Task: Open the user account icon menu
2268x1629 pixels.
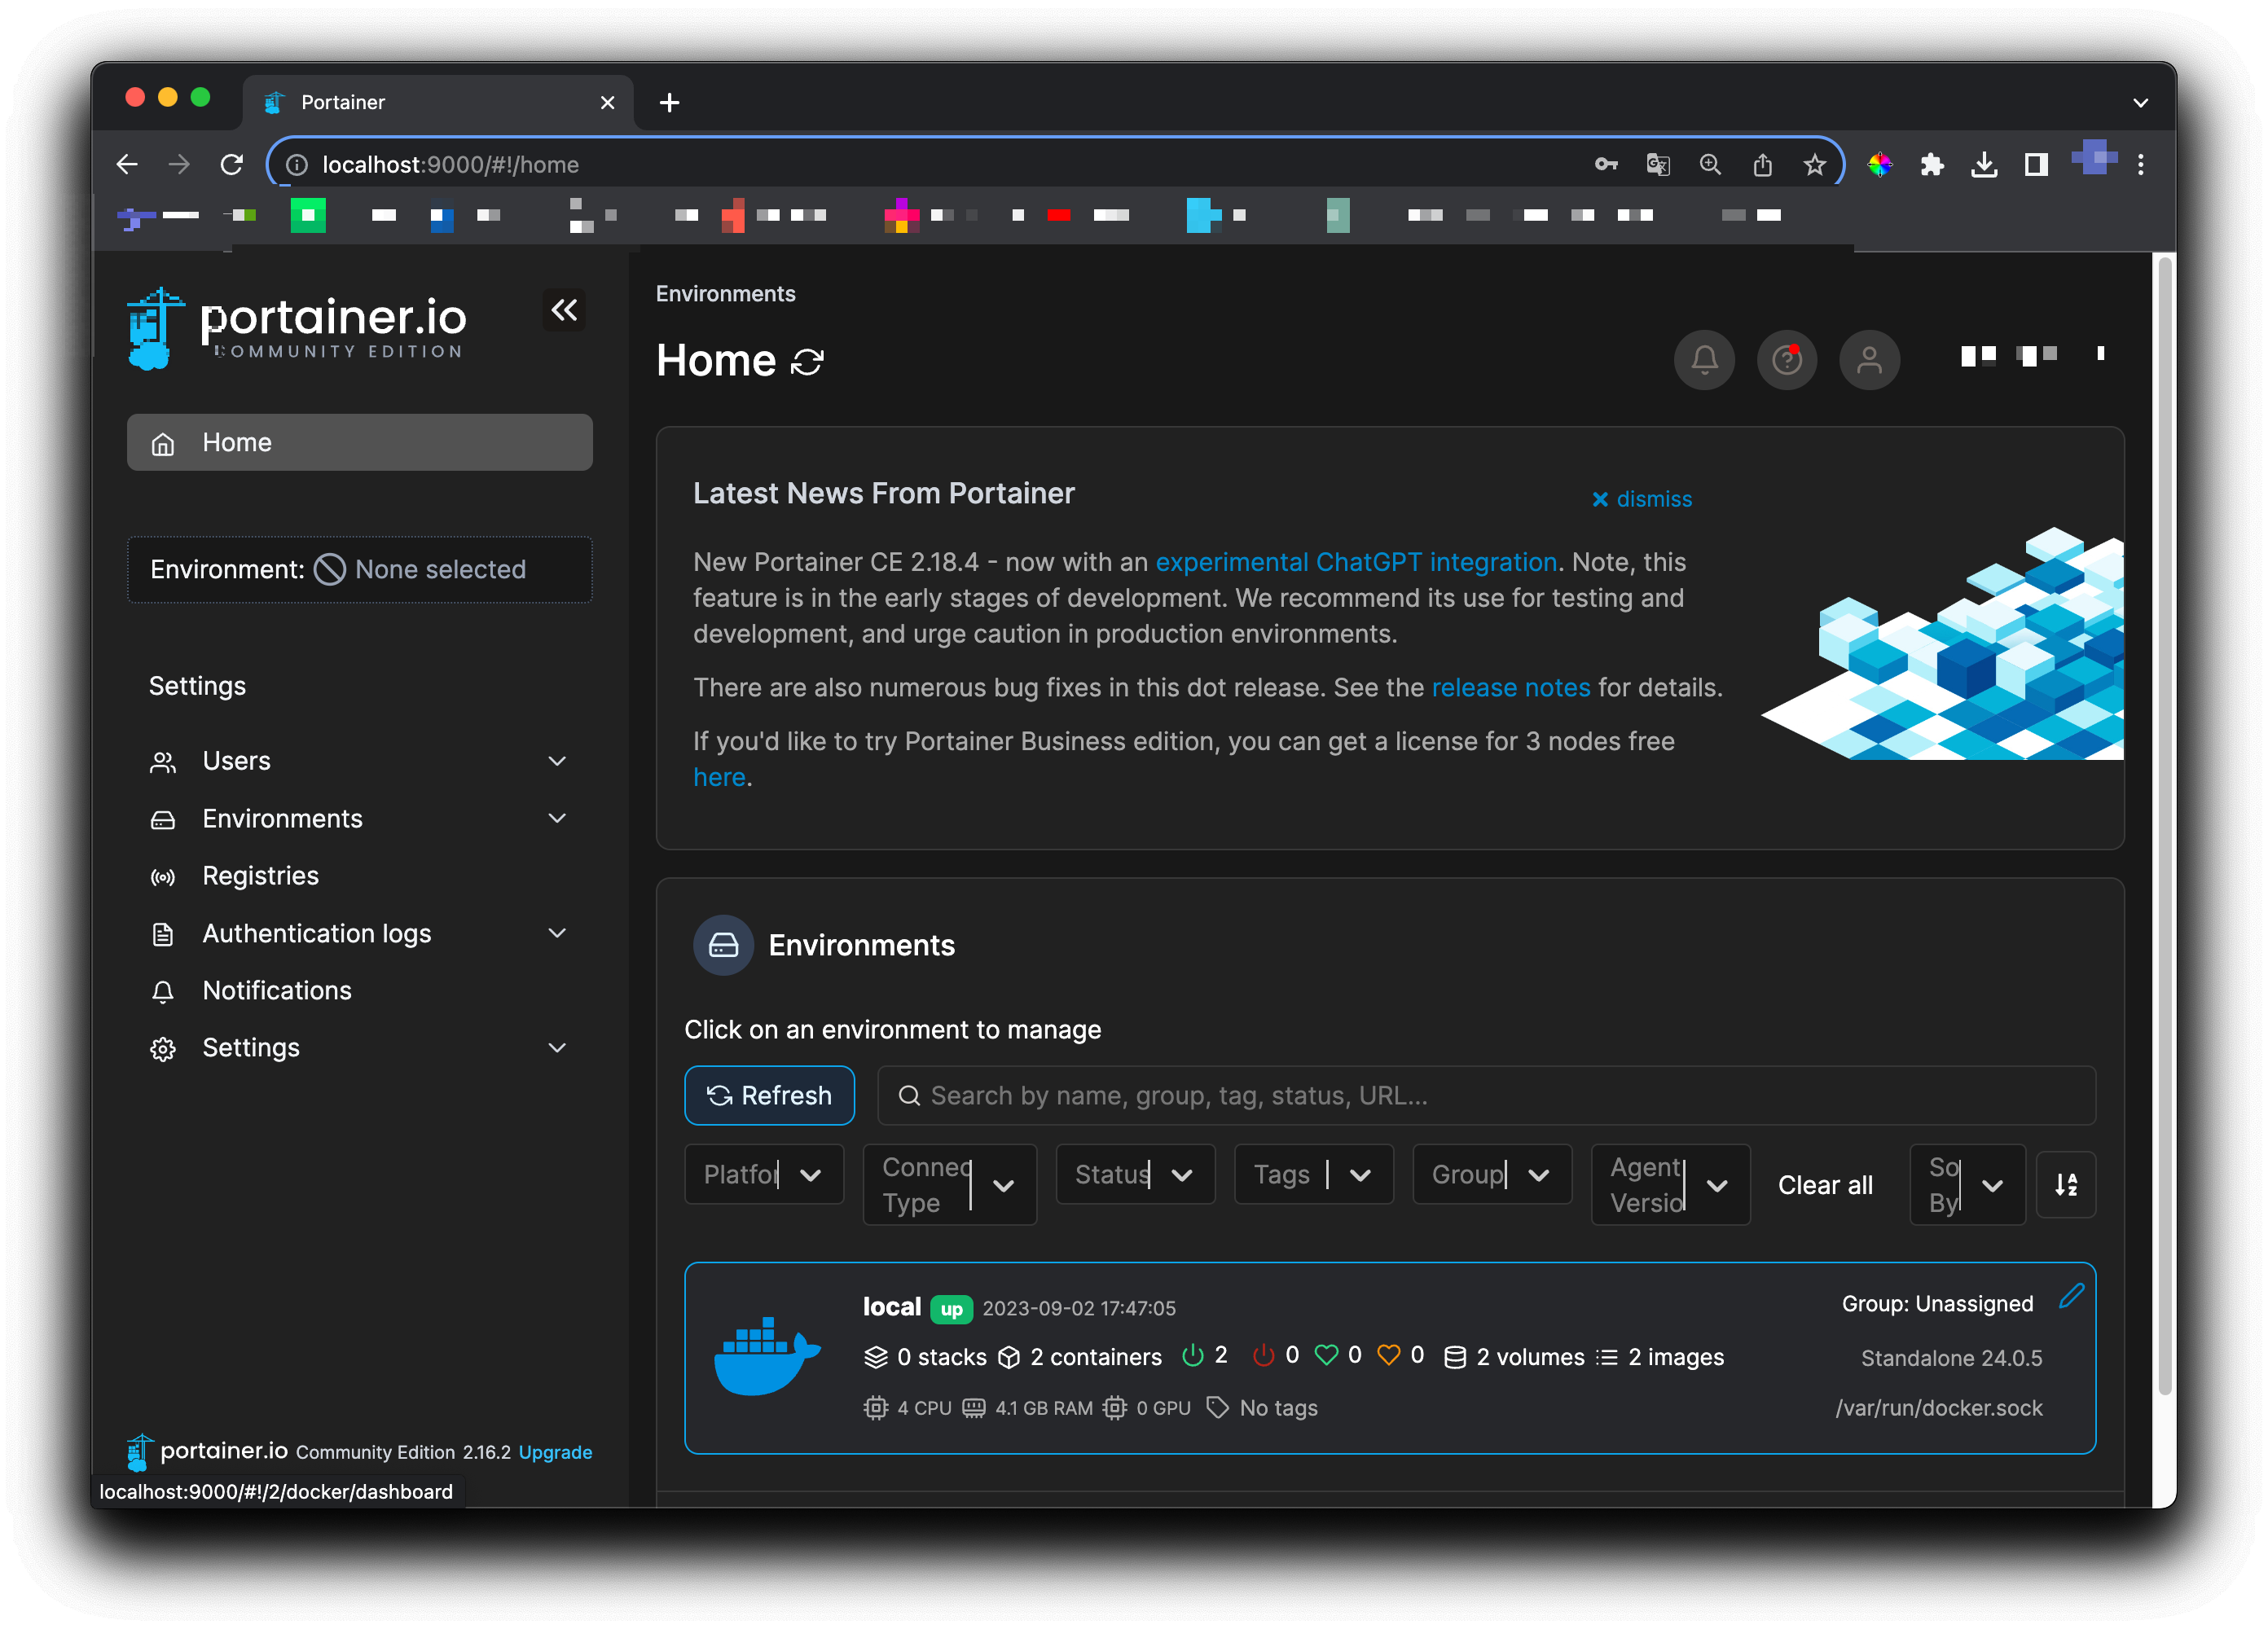Action: (x=1869, y=360)
